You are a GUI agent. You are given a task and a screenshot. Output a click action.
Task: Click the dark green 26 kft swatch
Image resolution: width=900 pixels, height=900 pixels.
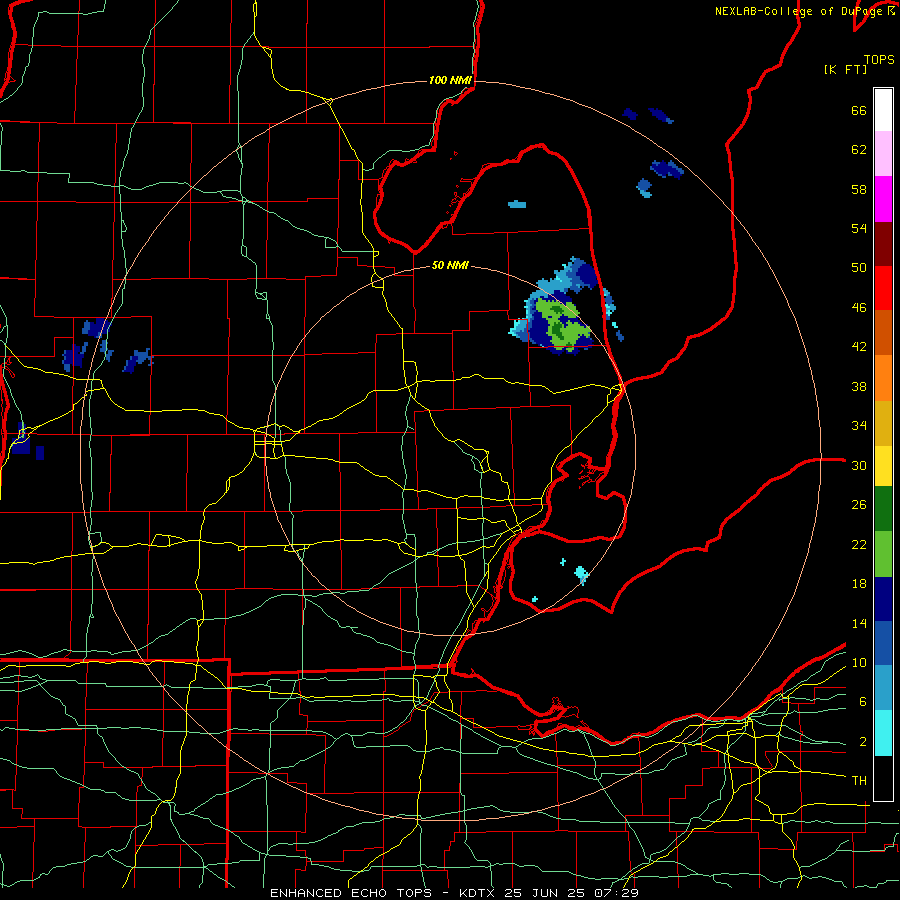click(x=883, y=509)
